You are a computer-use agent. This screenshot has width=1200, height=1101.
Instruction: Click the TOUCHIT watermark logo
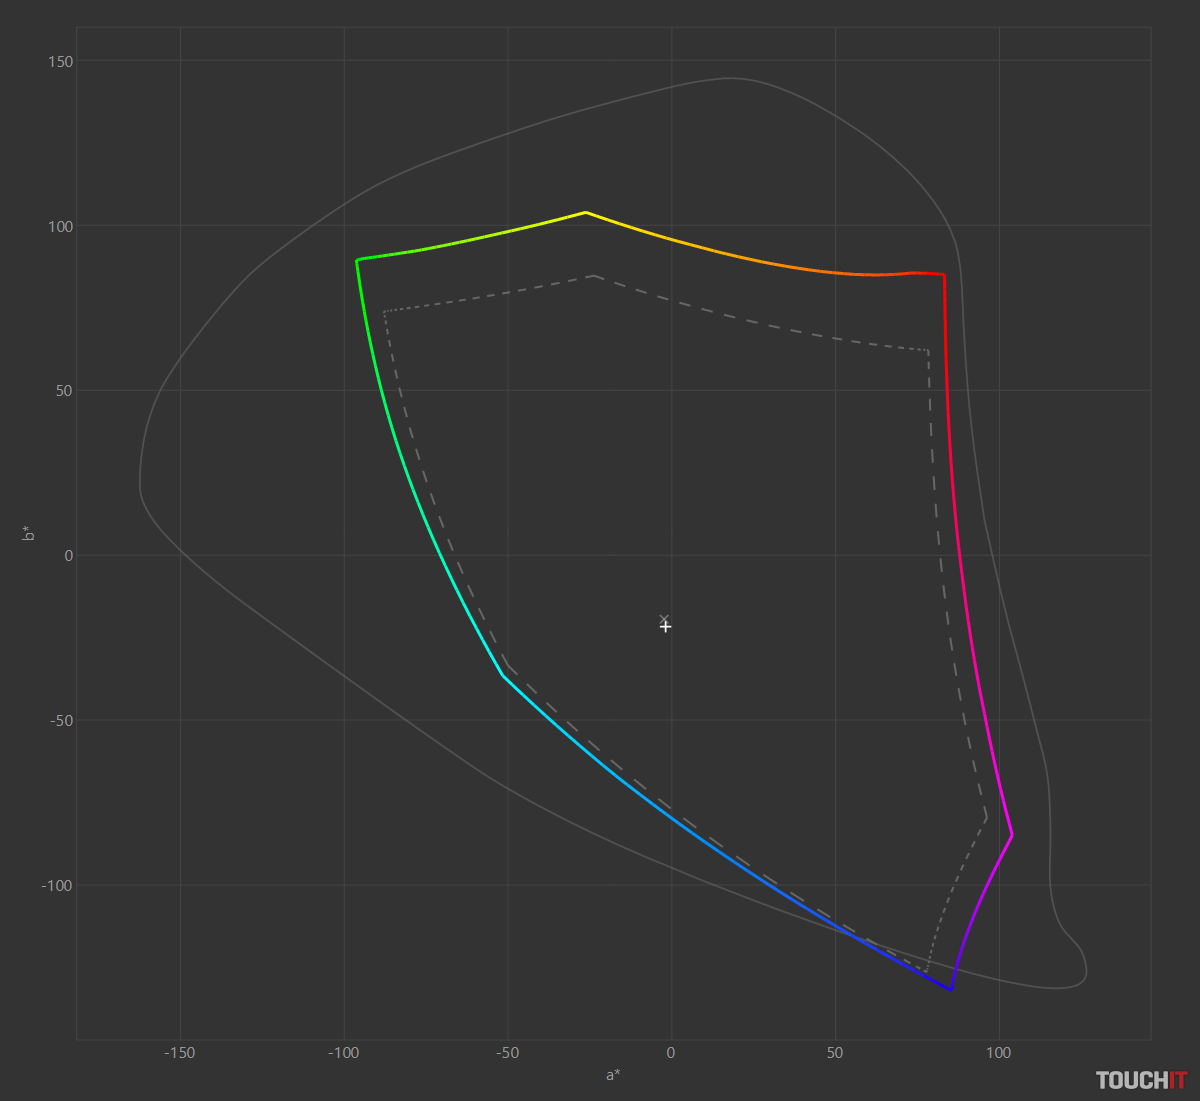pyautogui.click(x=1141, y=1080)
